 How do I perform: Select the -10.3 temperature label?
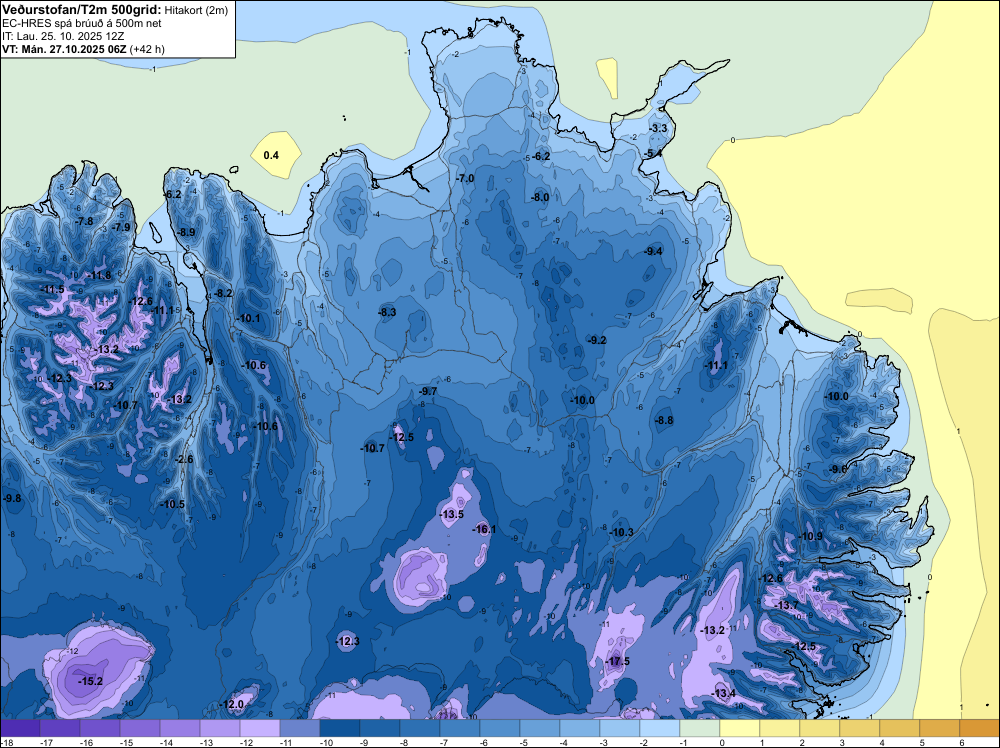(621, 532)
